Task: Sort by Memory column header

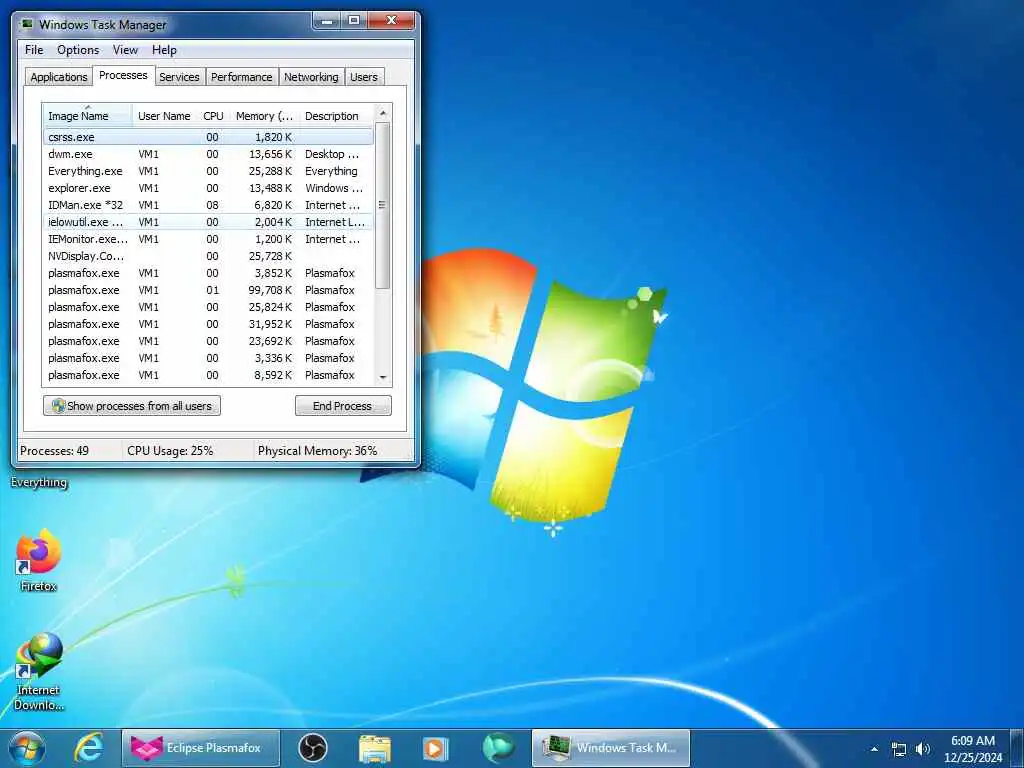Action: 264,116
